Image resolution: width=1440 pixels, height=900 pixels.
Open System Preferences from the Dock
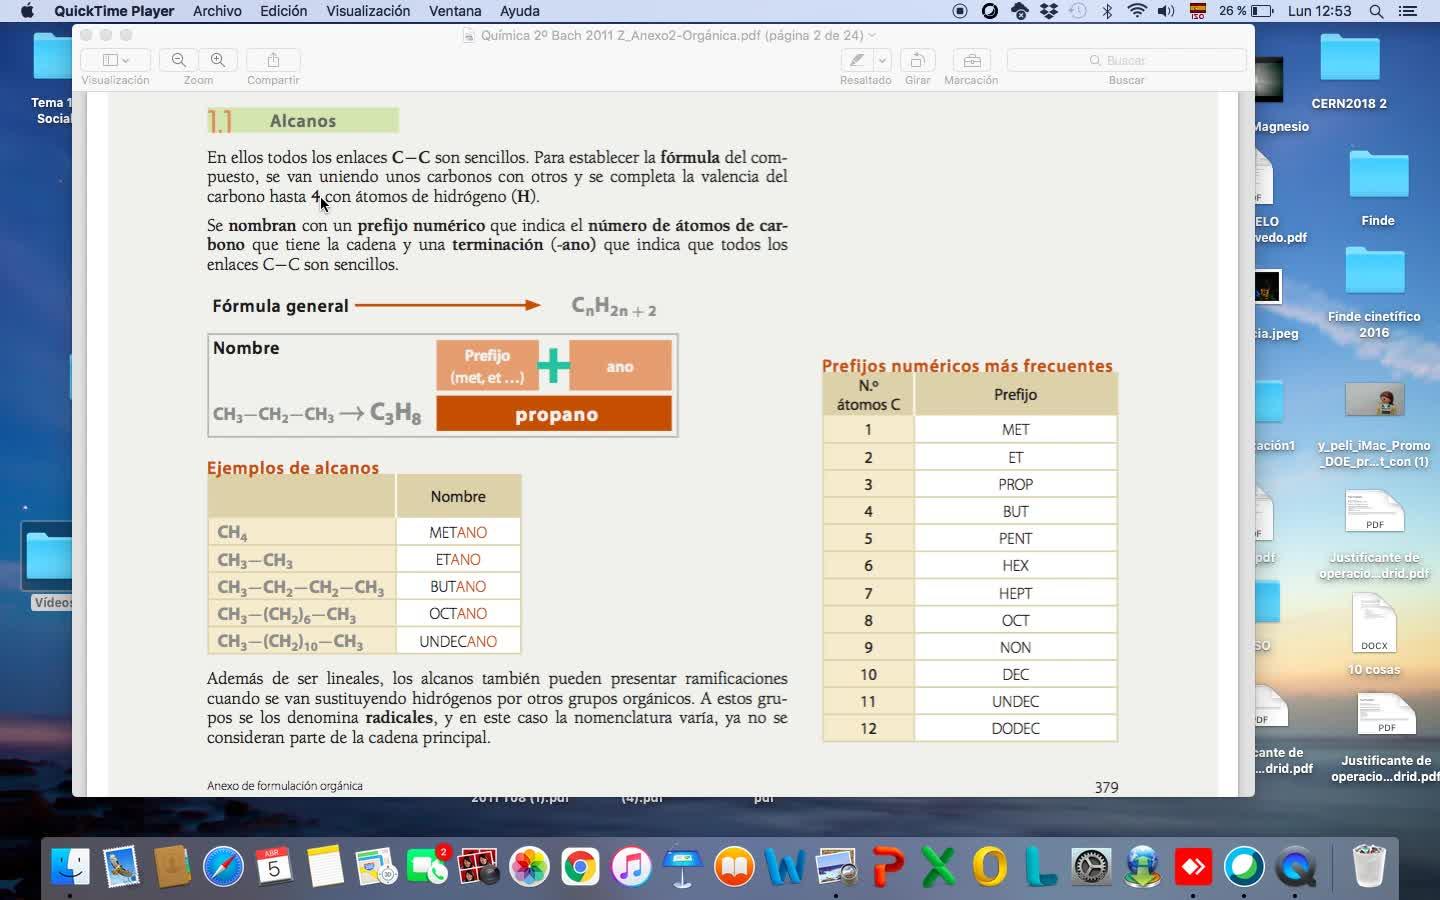click(x=1091, y=866)
